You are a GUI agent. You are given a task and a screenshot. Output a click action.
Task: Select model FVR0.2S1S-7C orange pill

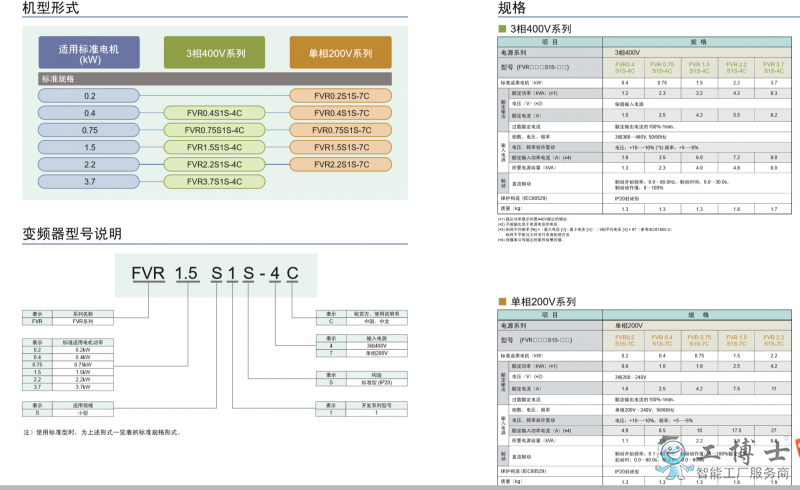tap(341, 96)
